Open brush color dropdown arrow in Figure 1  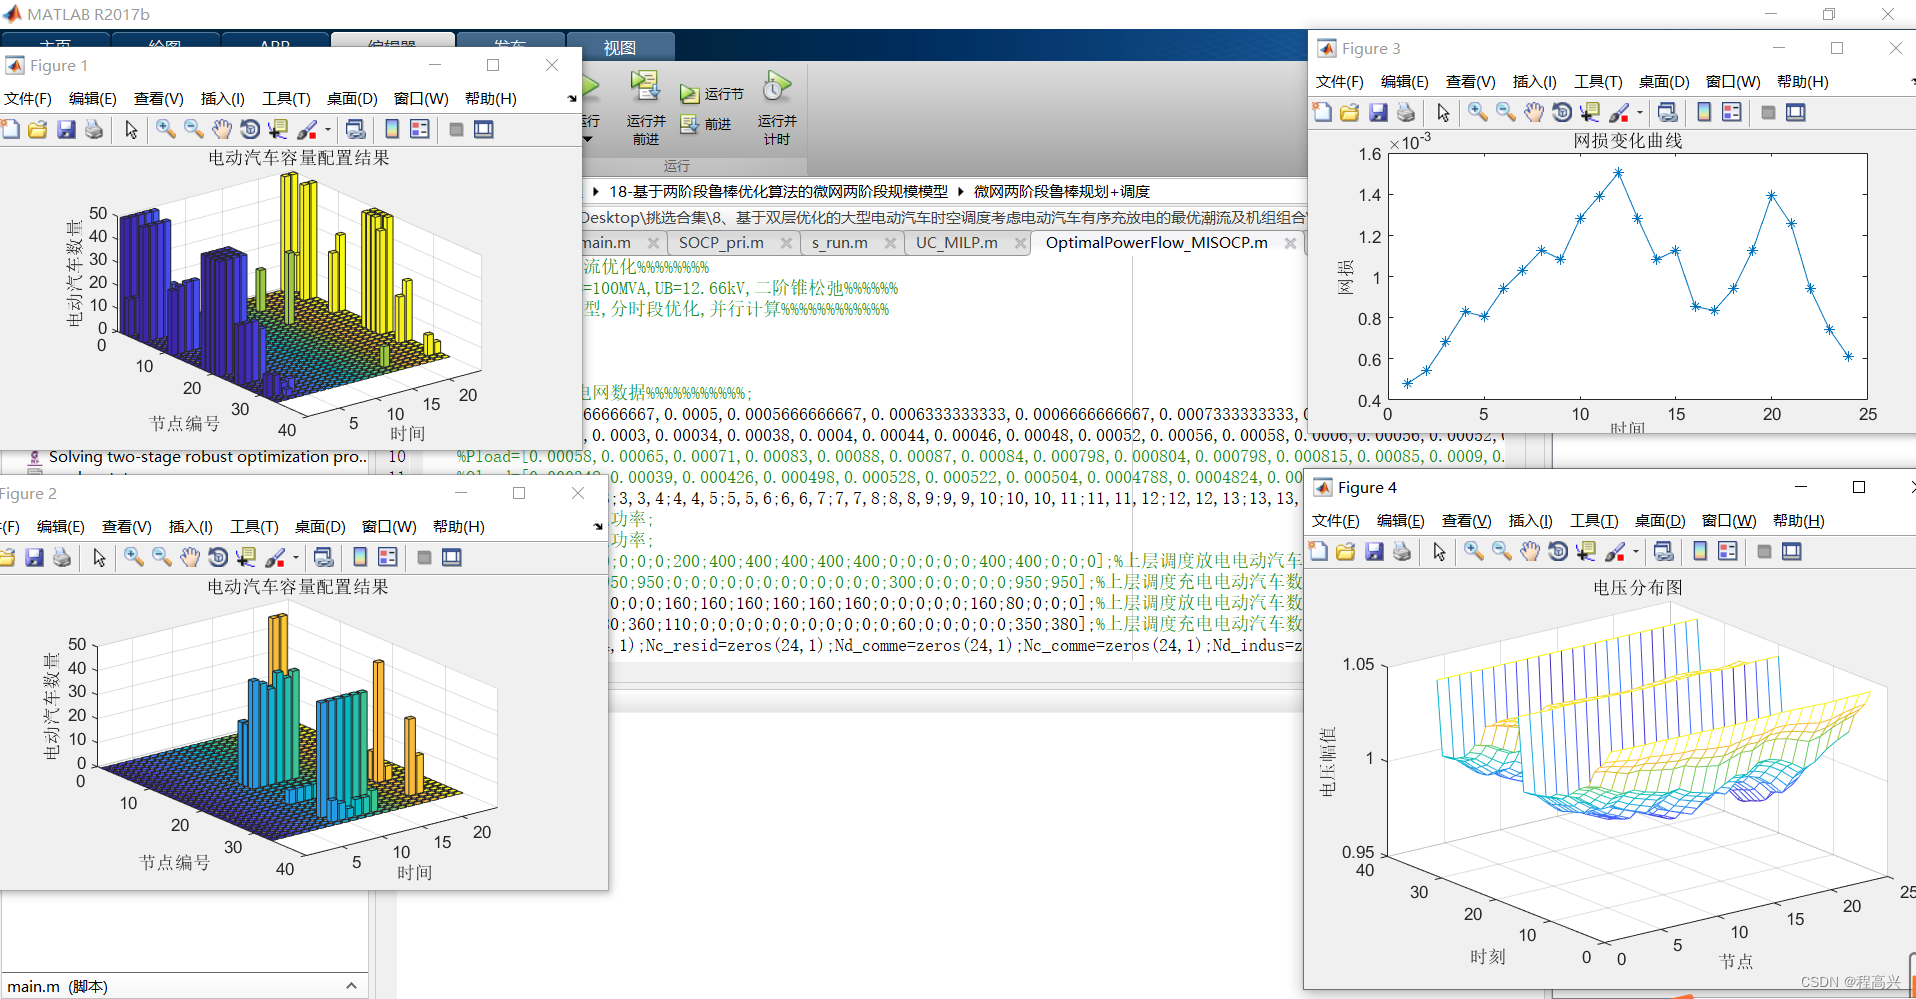tap(327, 130)
